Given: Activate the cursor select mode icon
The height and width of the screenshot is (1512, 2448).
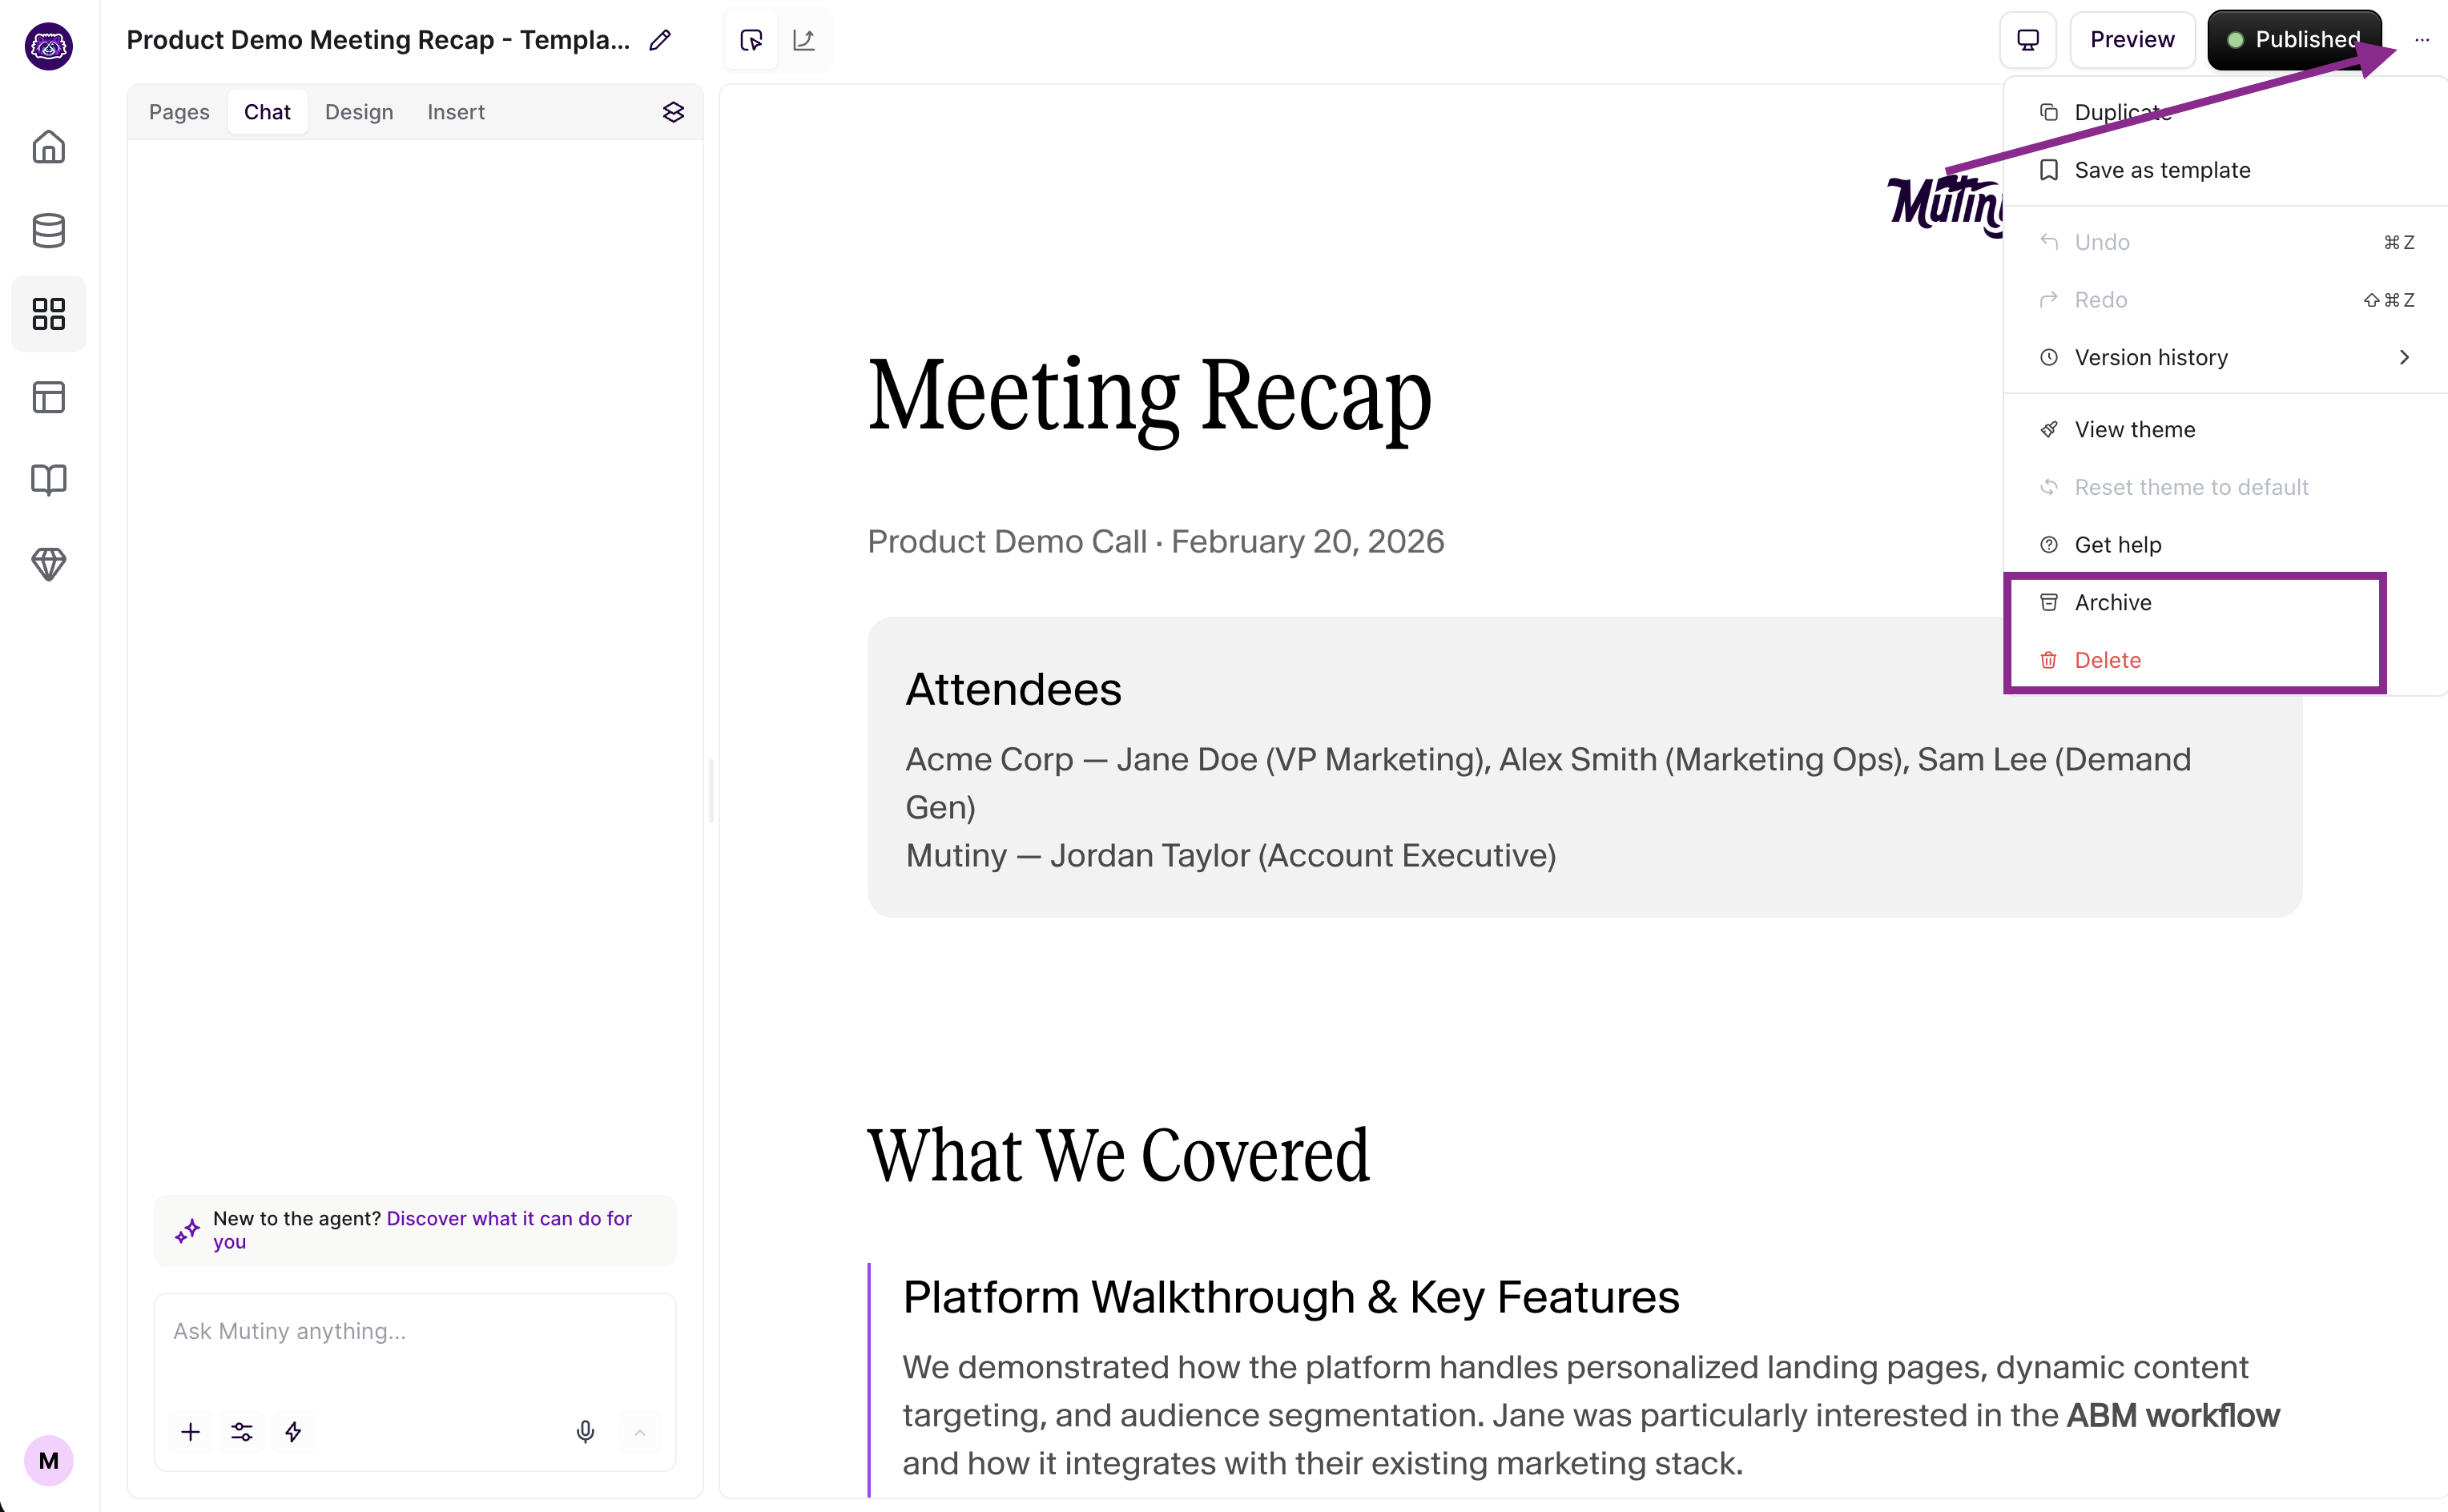Looking at the screenshot, I should coord(751,40).
